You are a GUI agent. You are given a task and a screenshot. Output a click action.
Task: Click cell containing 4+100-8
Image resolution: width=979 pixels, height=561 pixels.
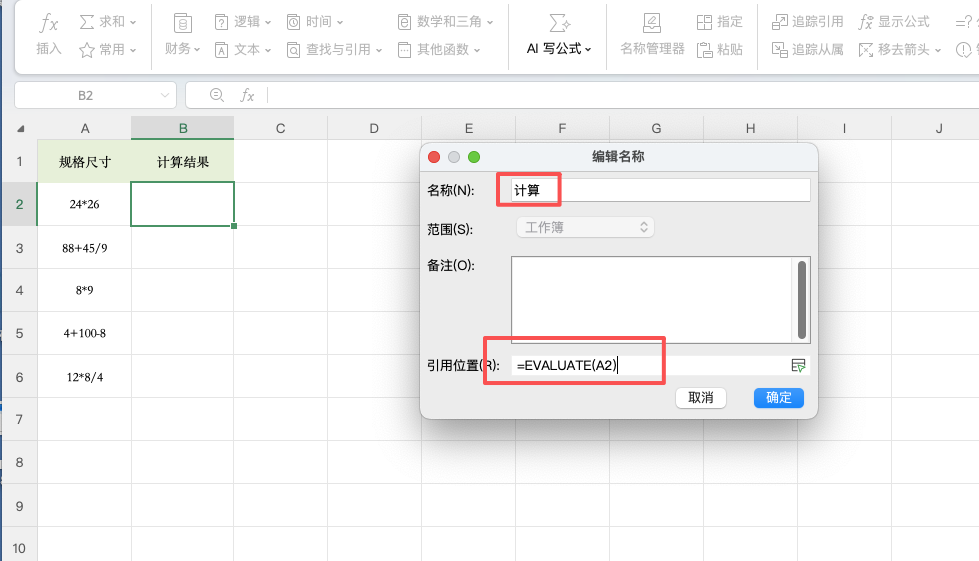point(84,333)
